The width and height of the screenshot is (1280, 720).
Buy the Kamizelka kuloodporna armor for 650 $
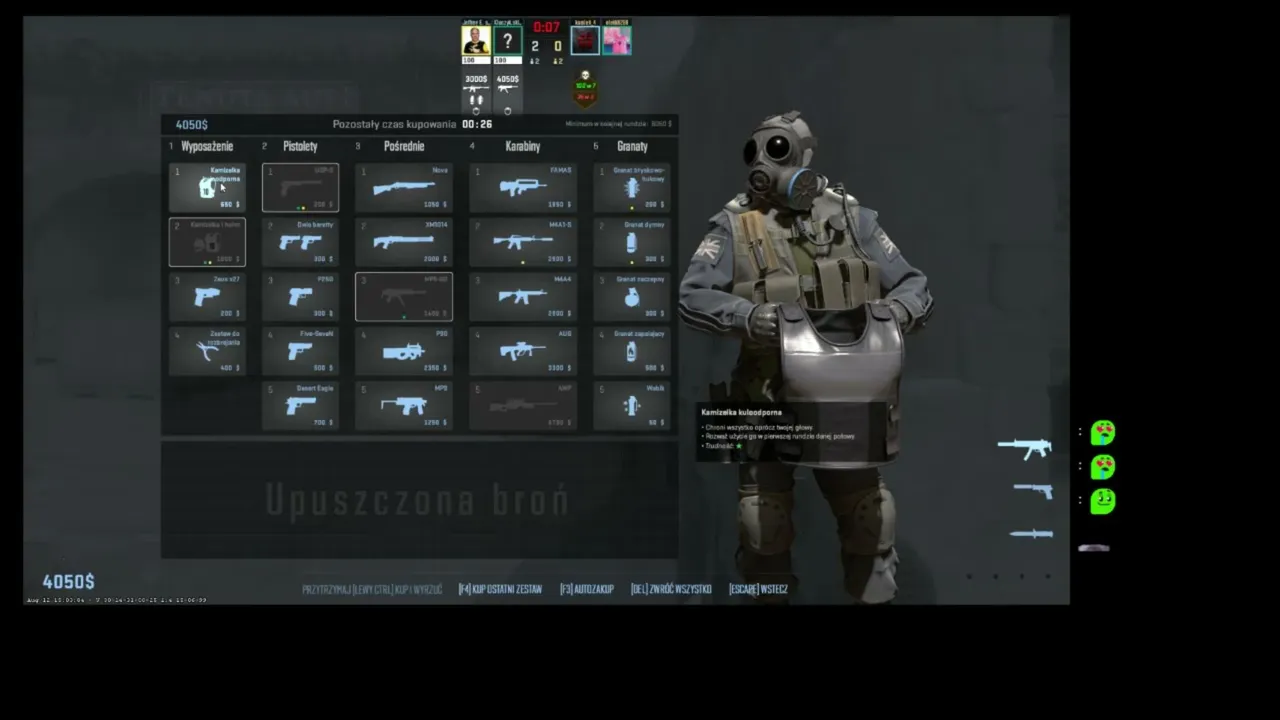pyautogui.click(x=207, y=188)
